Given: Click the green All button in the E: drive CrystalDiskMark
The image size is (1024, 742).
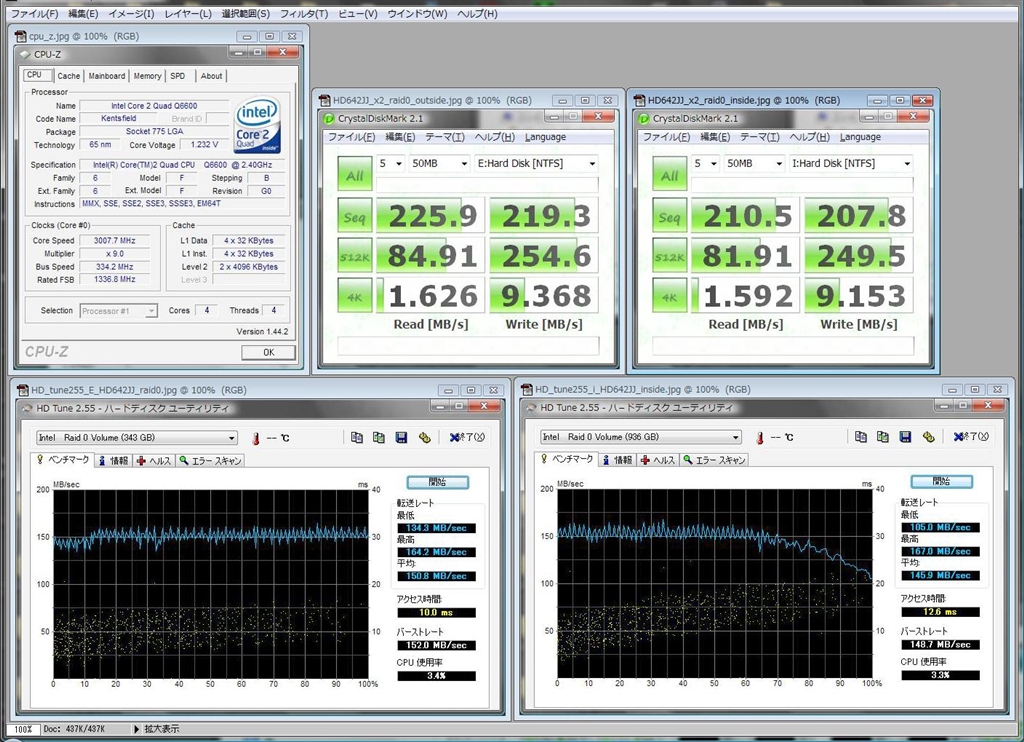Looking at the screenshot, I should 353,173.
